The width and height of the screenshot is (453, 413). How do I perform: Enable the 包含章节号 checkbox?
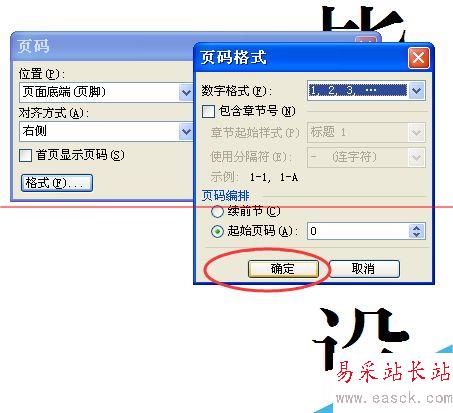pyautogui.click(x=209, y=111)
